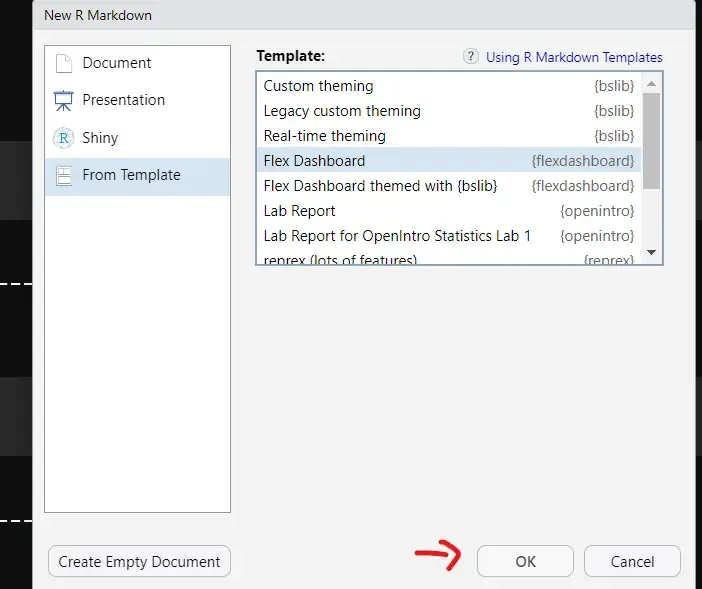702x589 pixels.
Task: Click the Cancel button
Action: (632, 562)
